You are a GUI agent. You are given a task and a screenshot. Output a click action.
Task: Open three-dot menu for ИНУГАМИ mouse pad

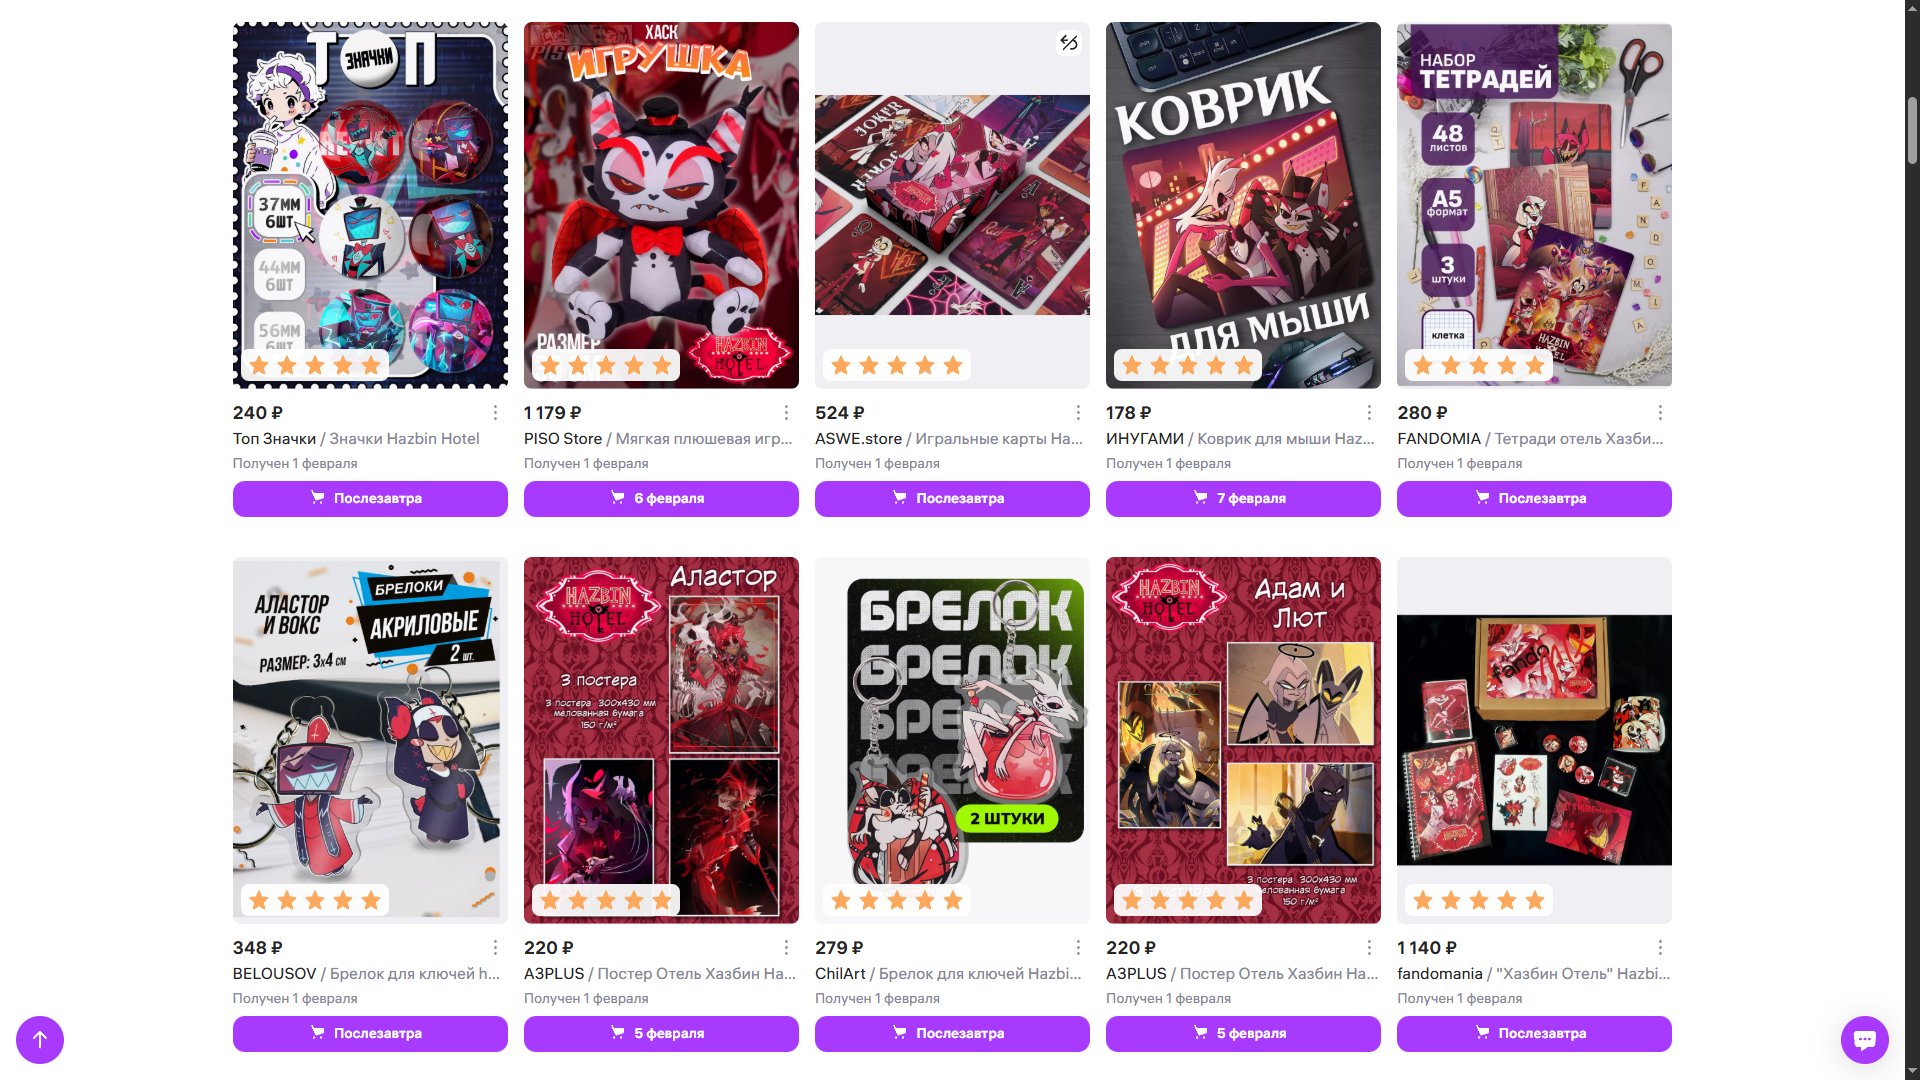pos(1369,413)
